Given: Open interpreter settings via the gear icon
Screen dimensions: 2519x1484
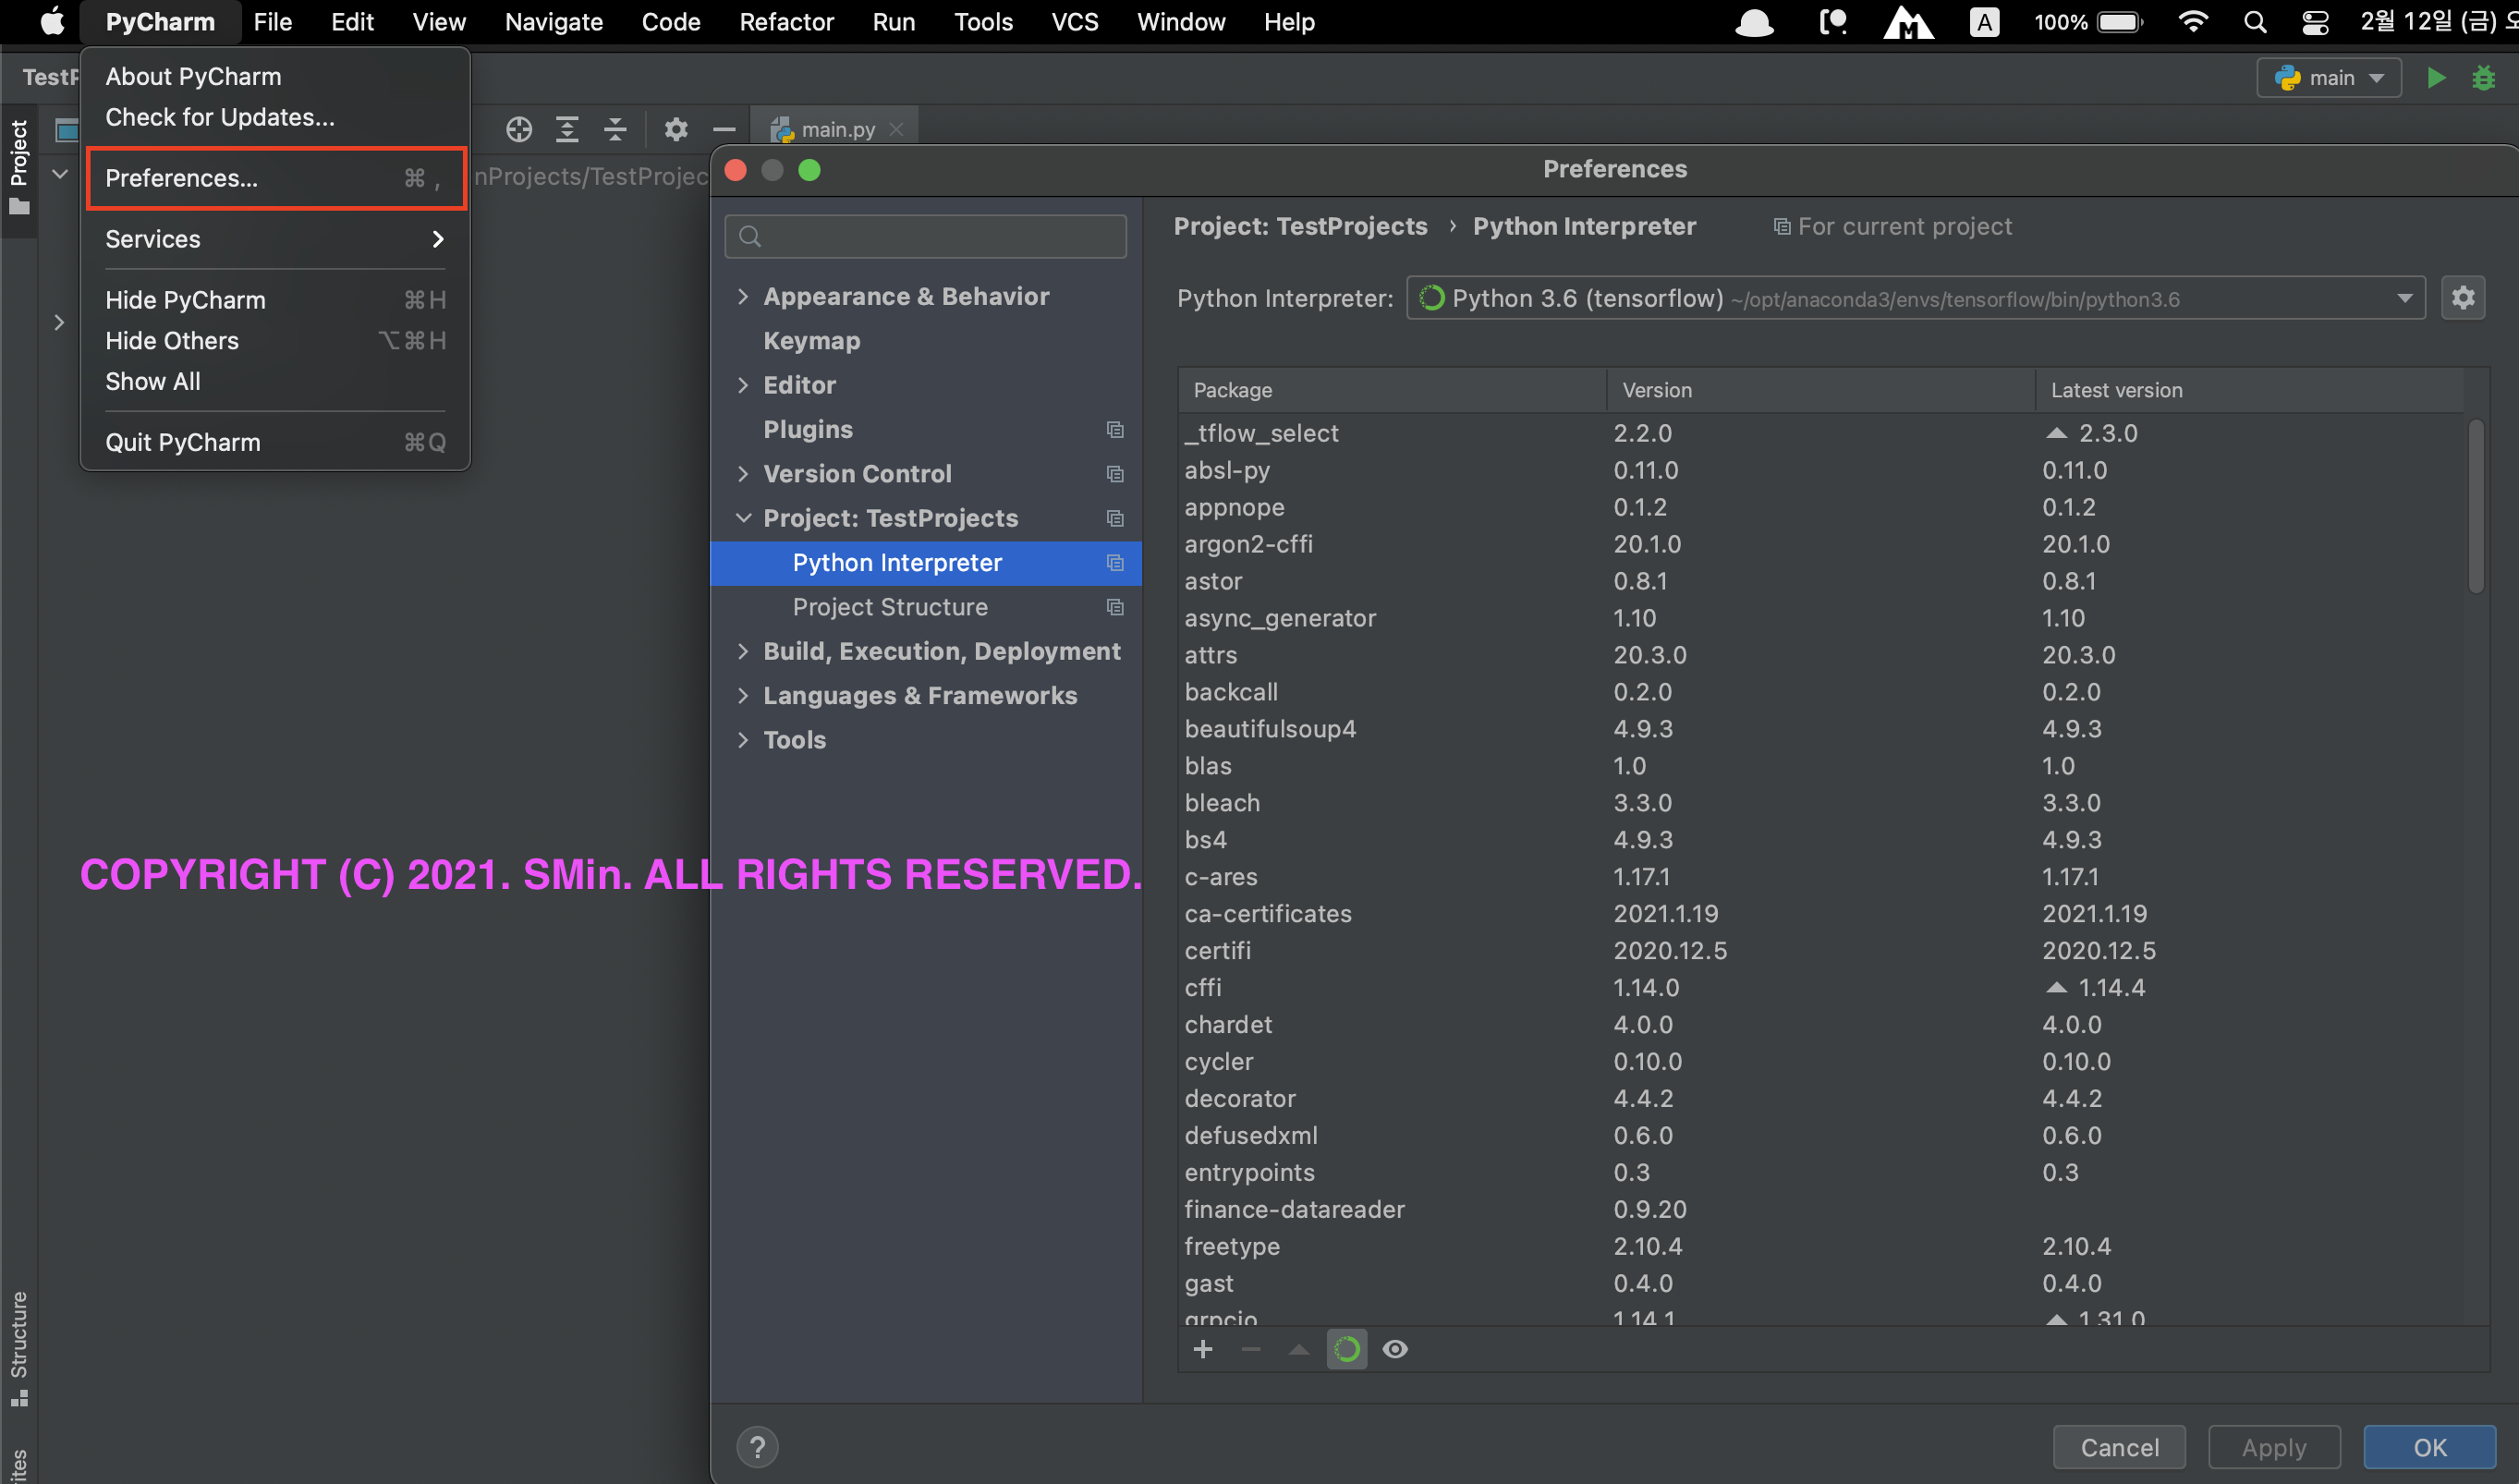Looking at the screenshot, I should point(2463,298).
